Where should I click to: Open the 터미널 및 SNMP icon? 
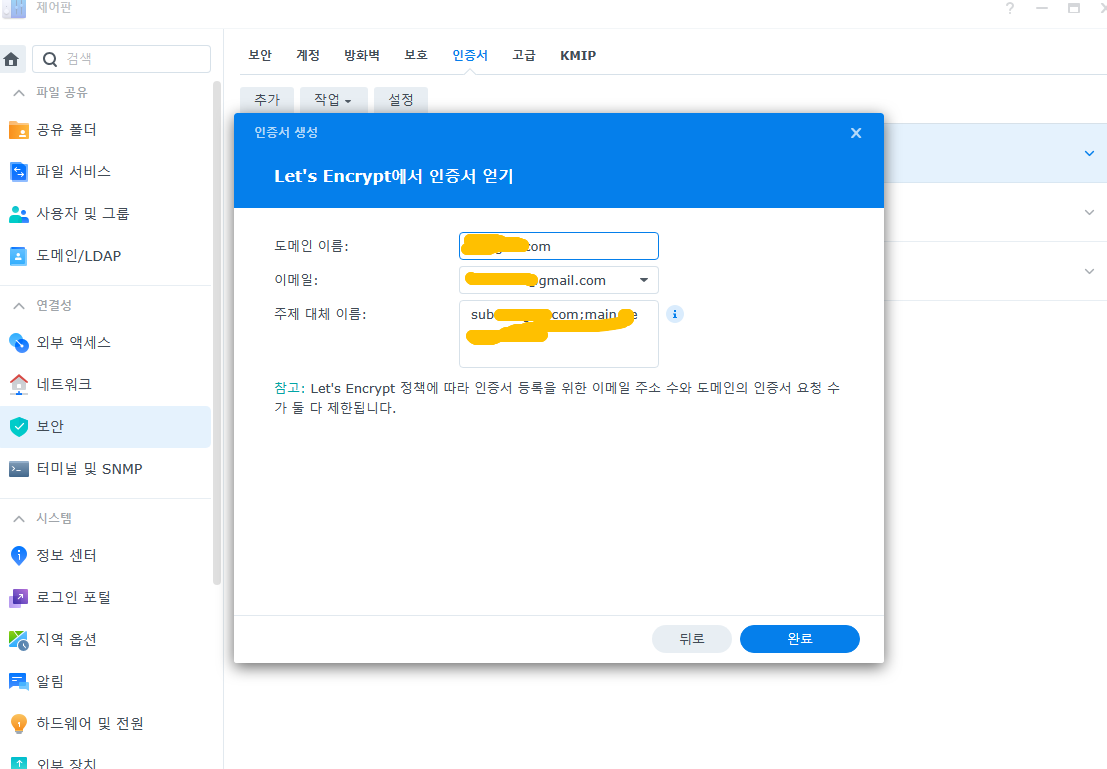click(18, 469)
